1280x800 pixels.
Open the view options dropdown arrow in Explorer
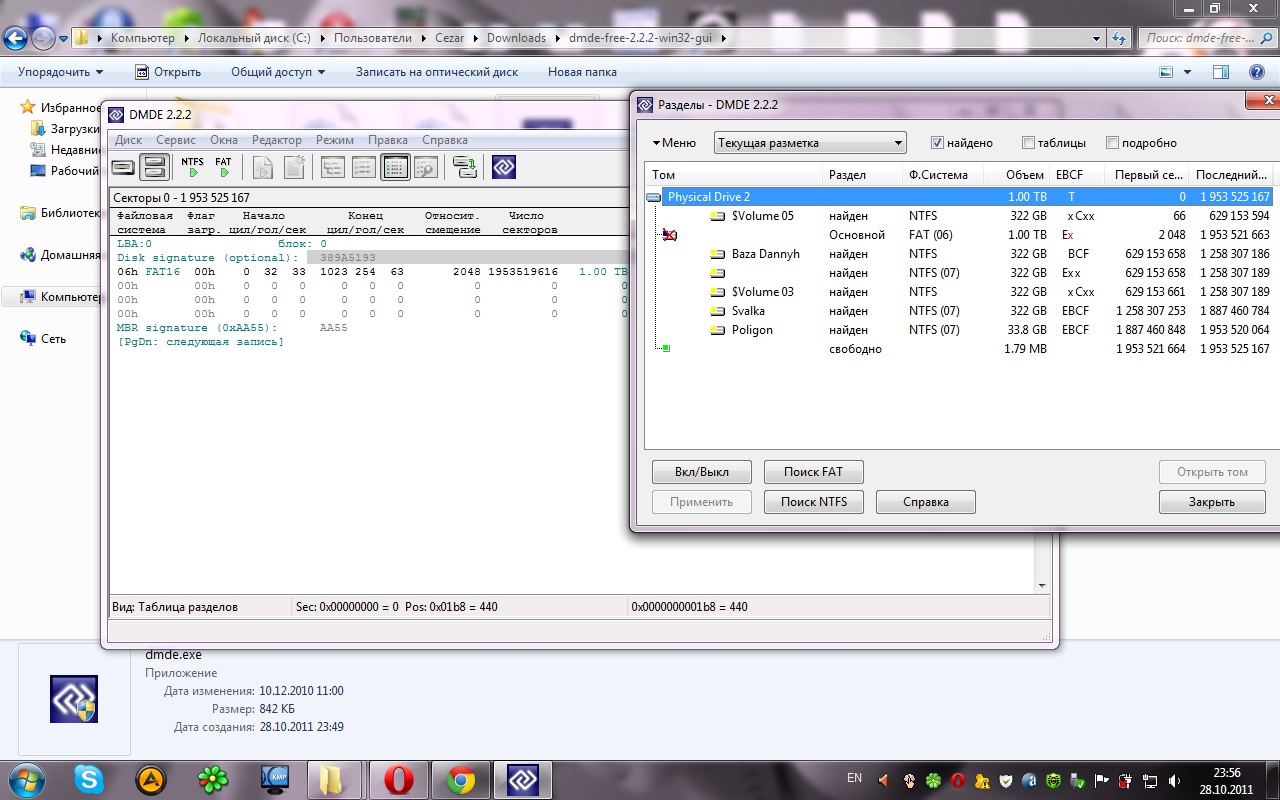(1188, 72)
